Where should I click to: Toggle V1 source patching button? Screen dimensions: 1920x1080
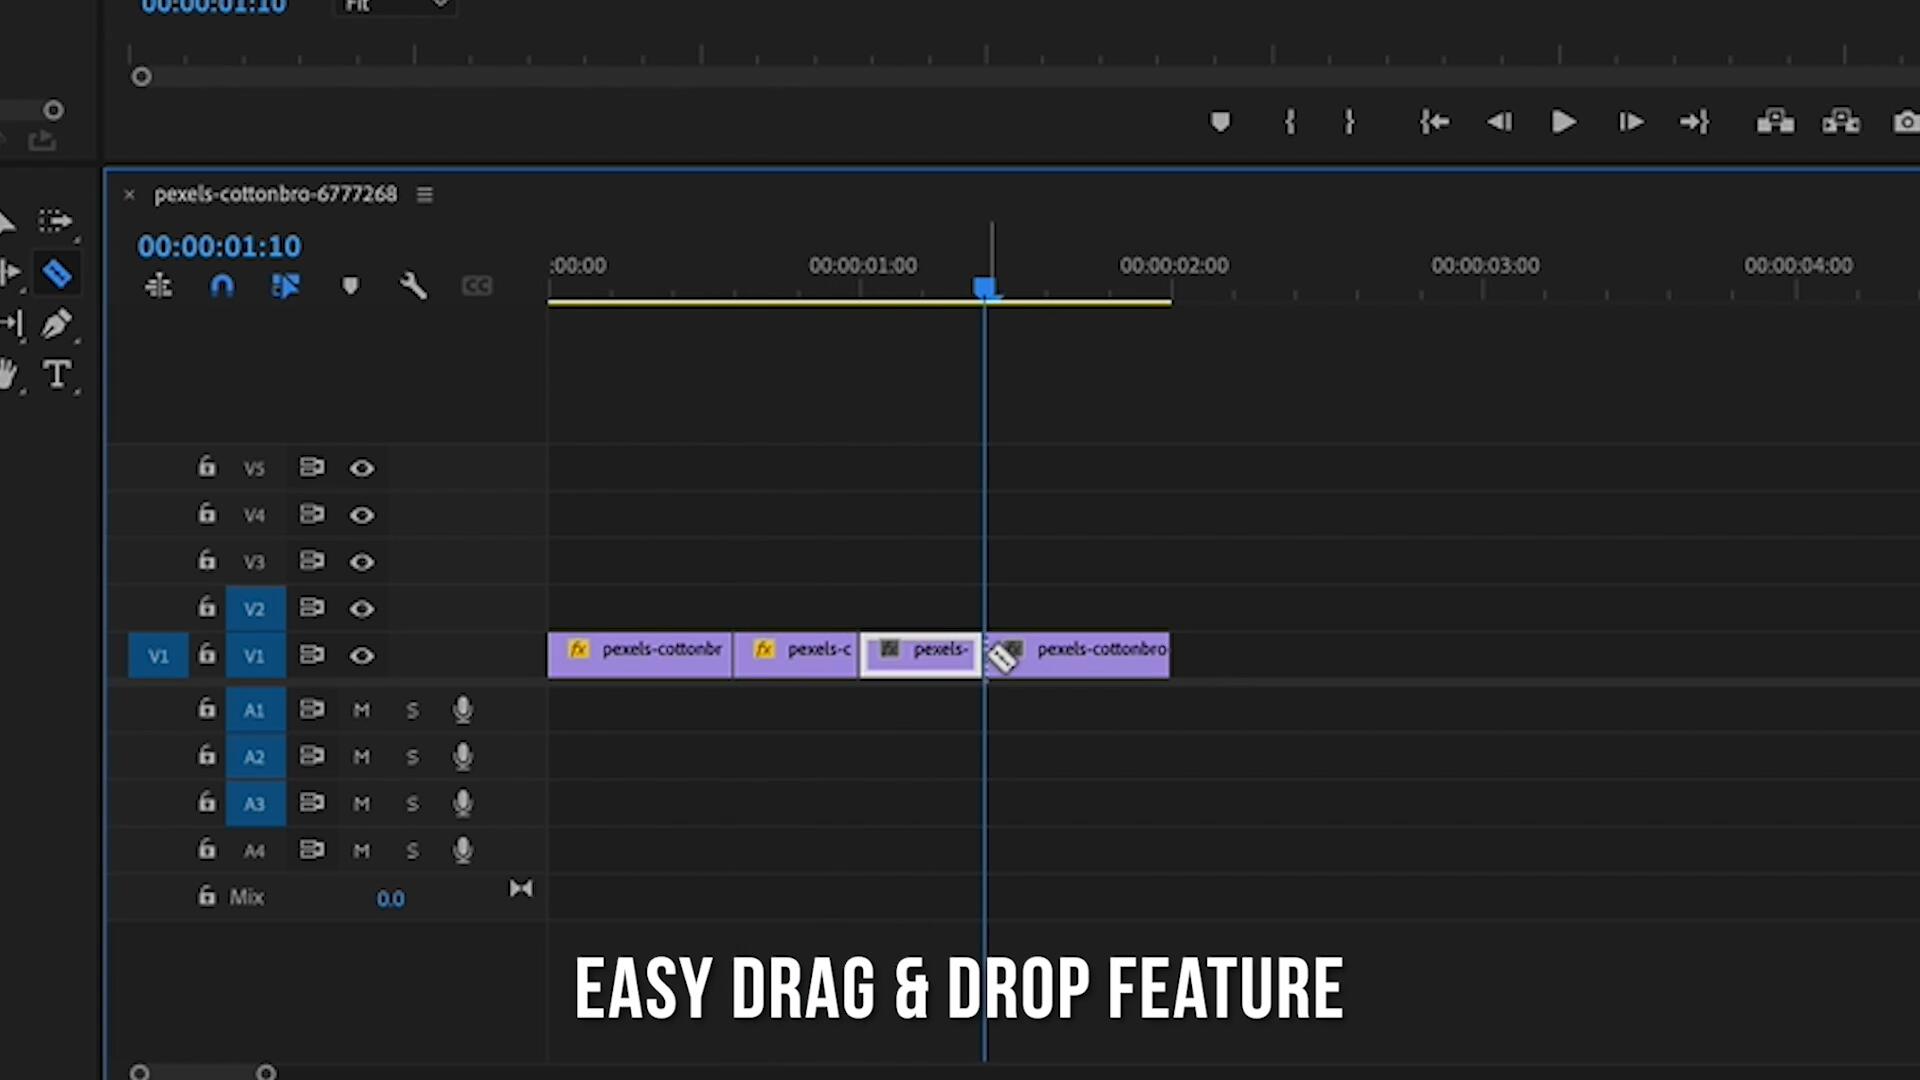[x=158, y=655]
